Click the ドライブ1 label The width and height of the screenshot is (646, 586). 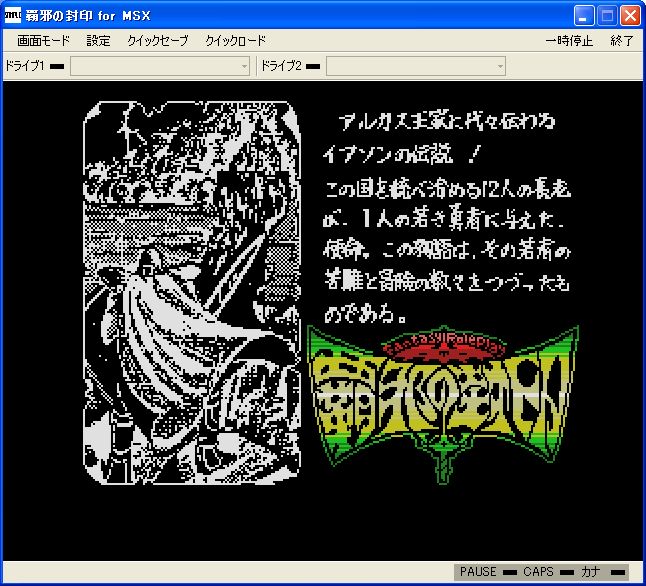click(x=24, y=66)
